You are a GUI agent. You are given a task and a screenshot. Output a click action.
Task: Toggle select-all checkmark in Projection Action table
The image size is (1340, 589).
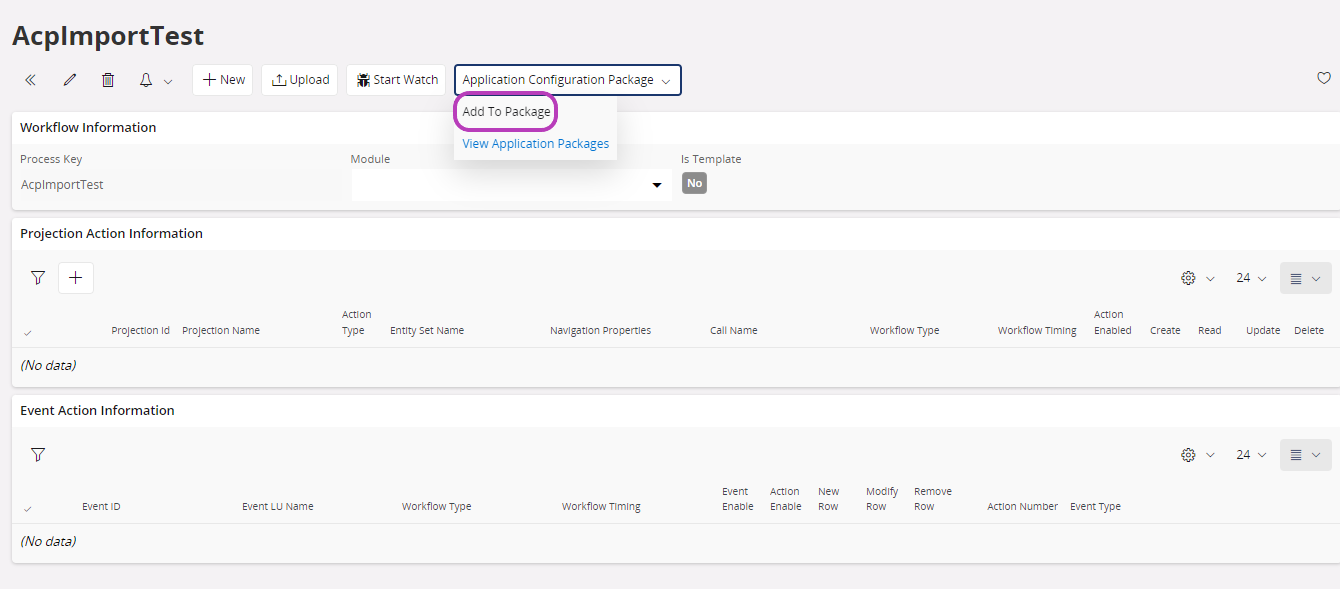(27, 332)
